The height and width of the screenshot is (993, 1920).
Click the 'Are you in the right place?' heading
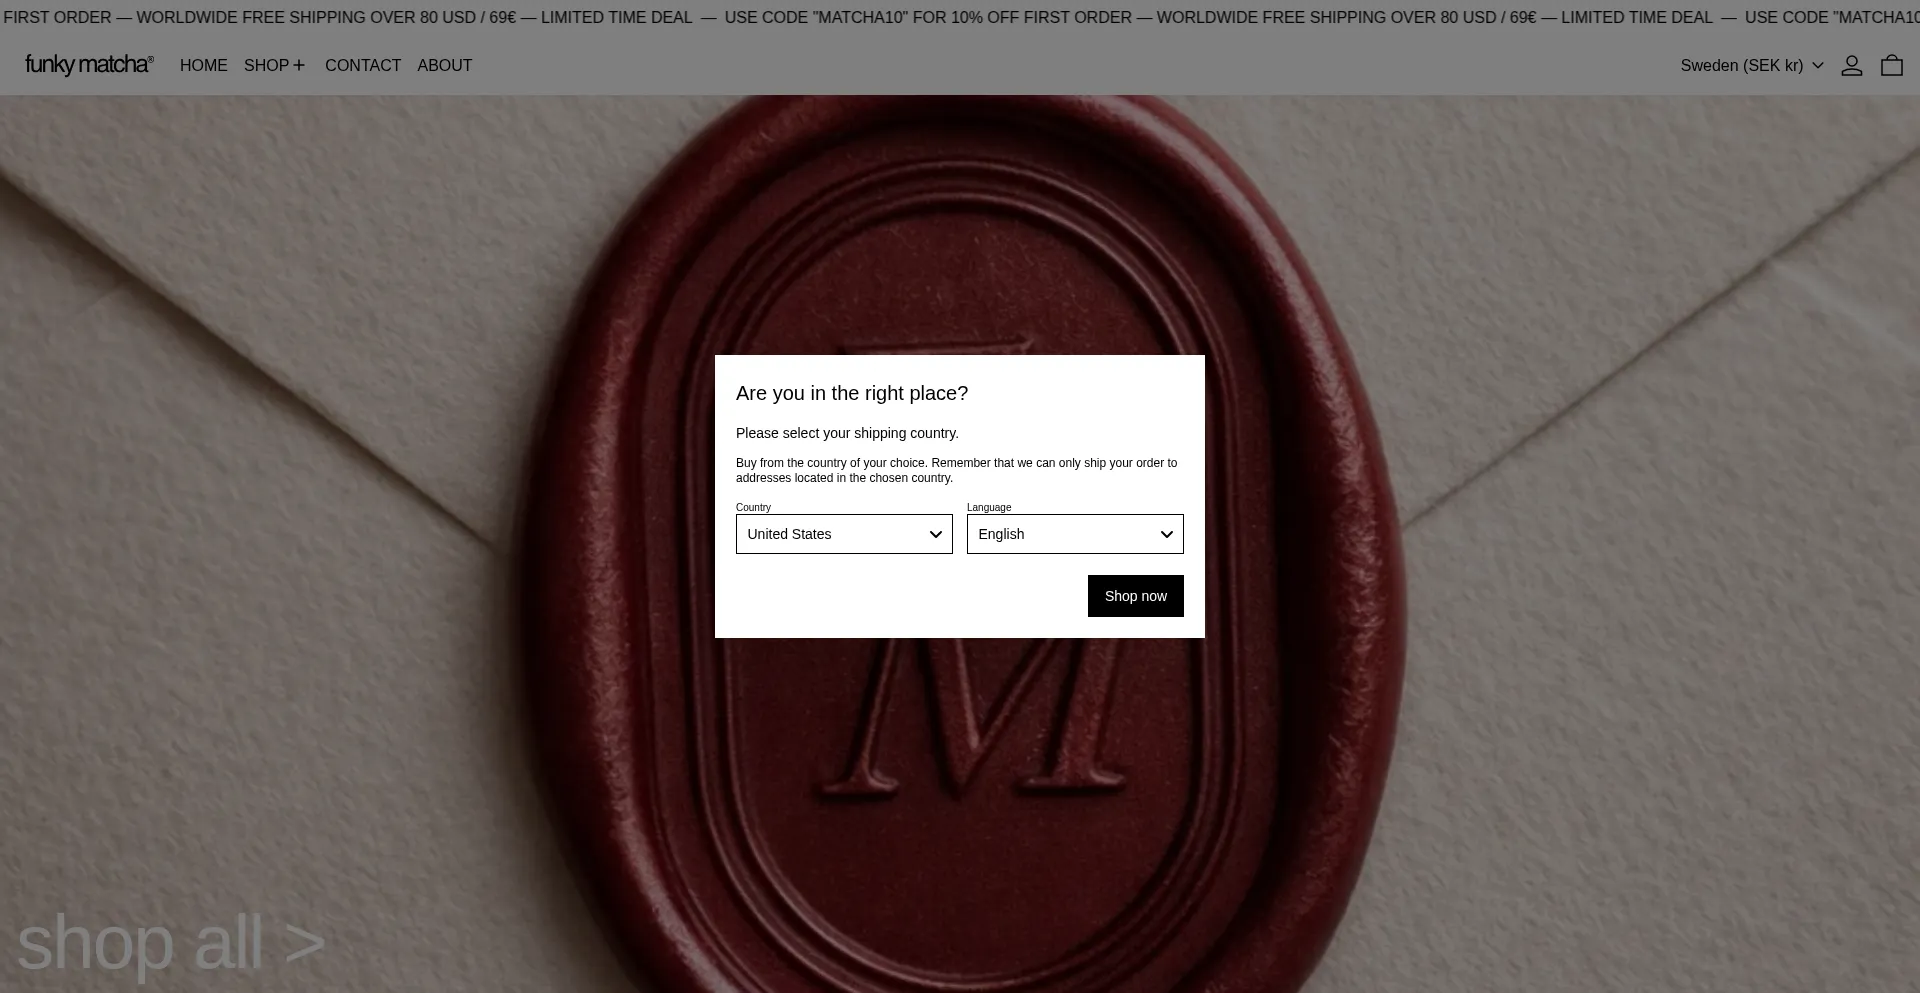(x=852, y=393)
